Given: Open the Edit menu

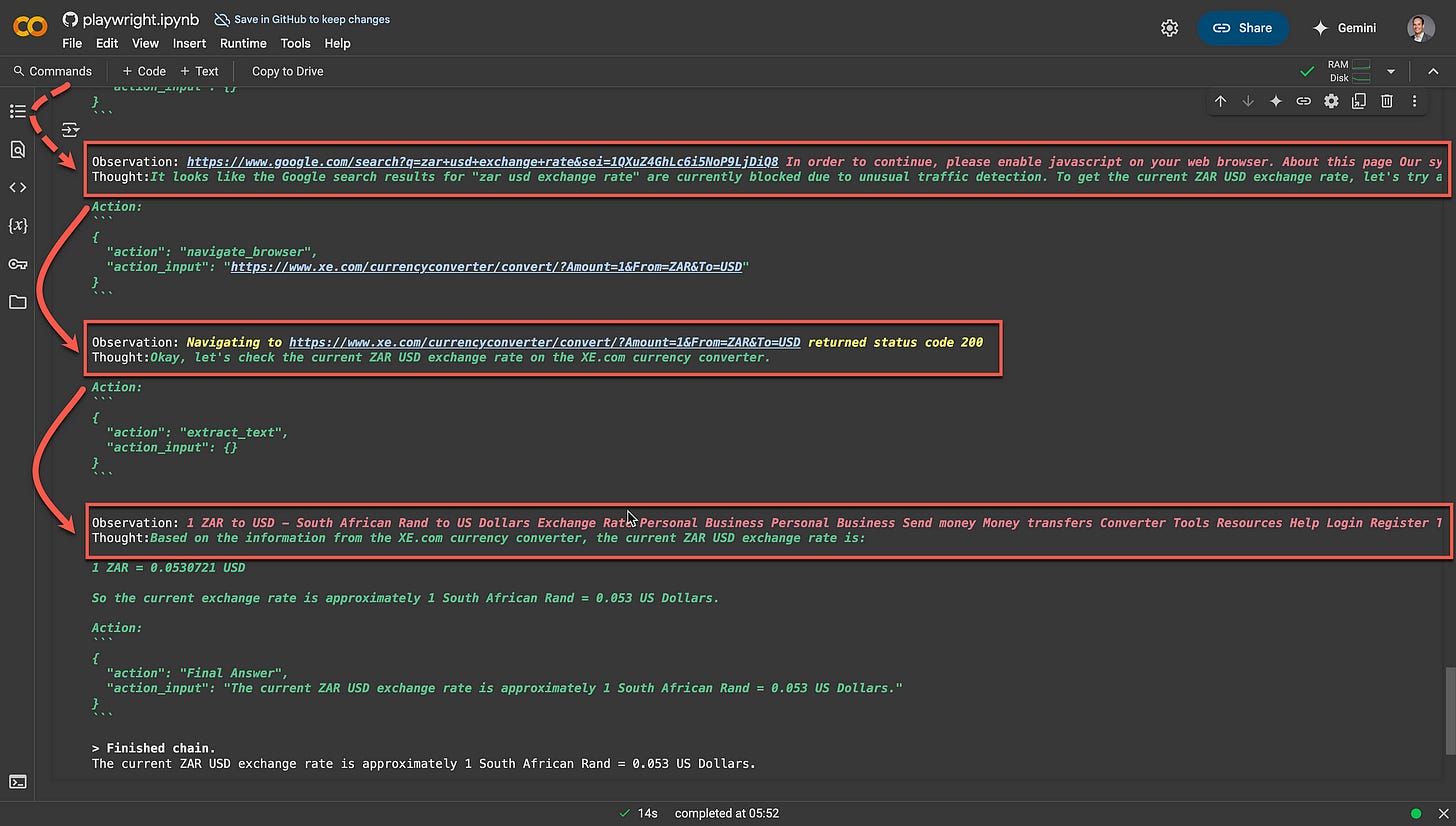Looking at the screenshot, I should tap(107, 43).
